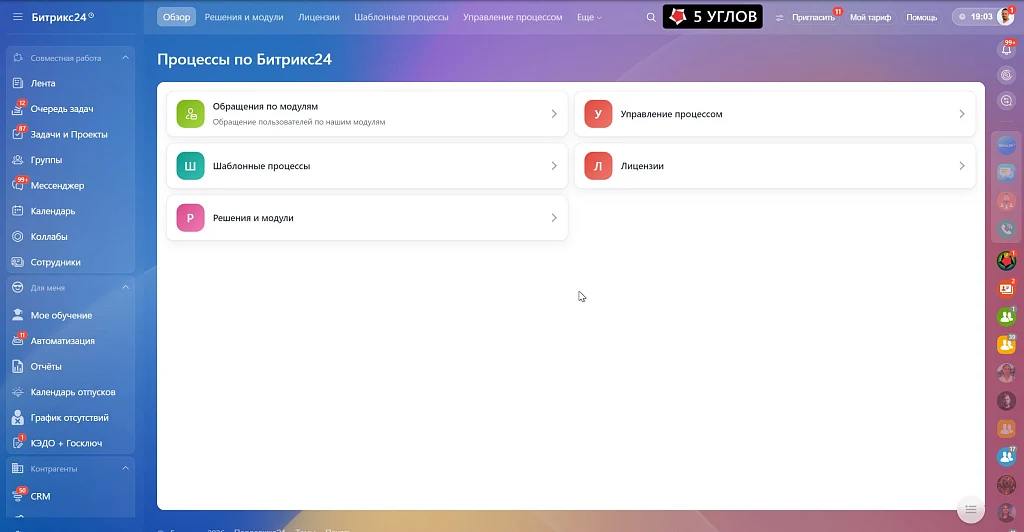Click chevron on Лицензии card
Viewport: 1024px width, 532px height.
coord(961,166)
